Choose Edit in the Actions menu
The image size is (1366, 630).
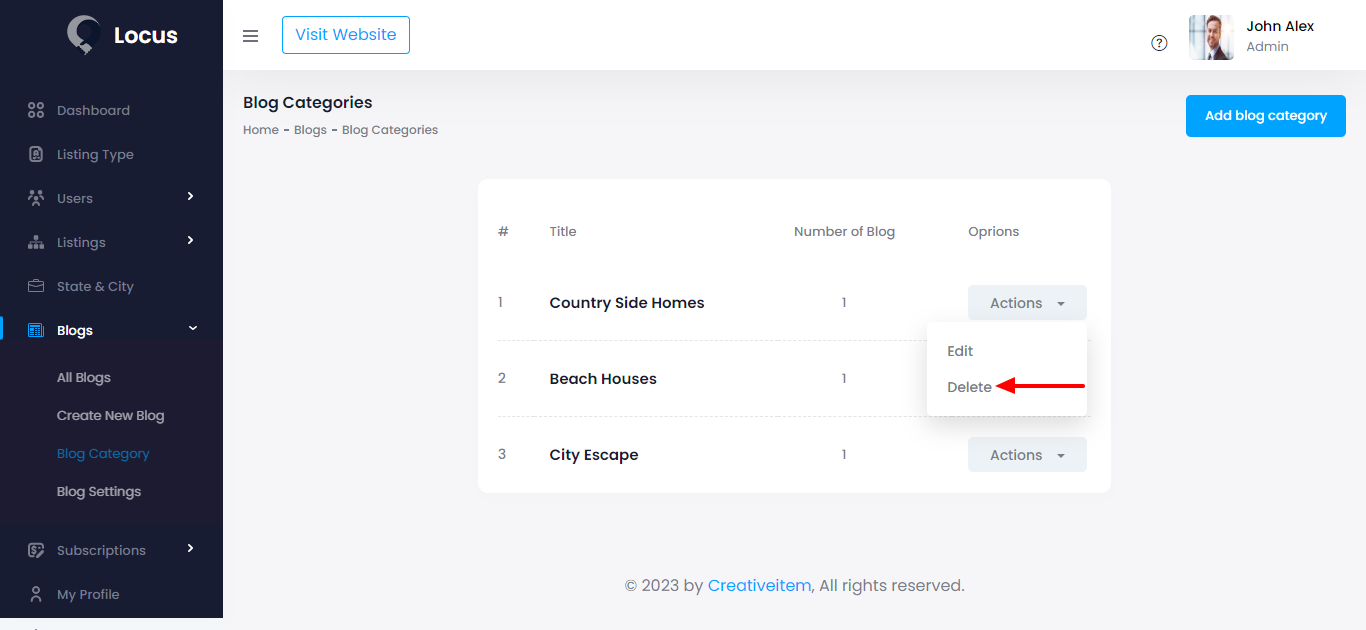(960, 351)
